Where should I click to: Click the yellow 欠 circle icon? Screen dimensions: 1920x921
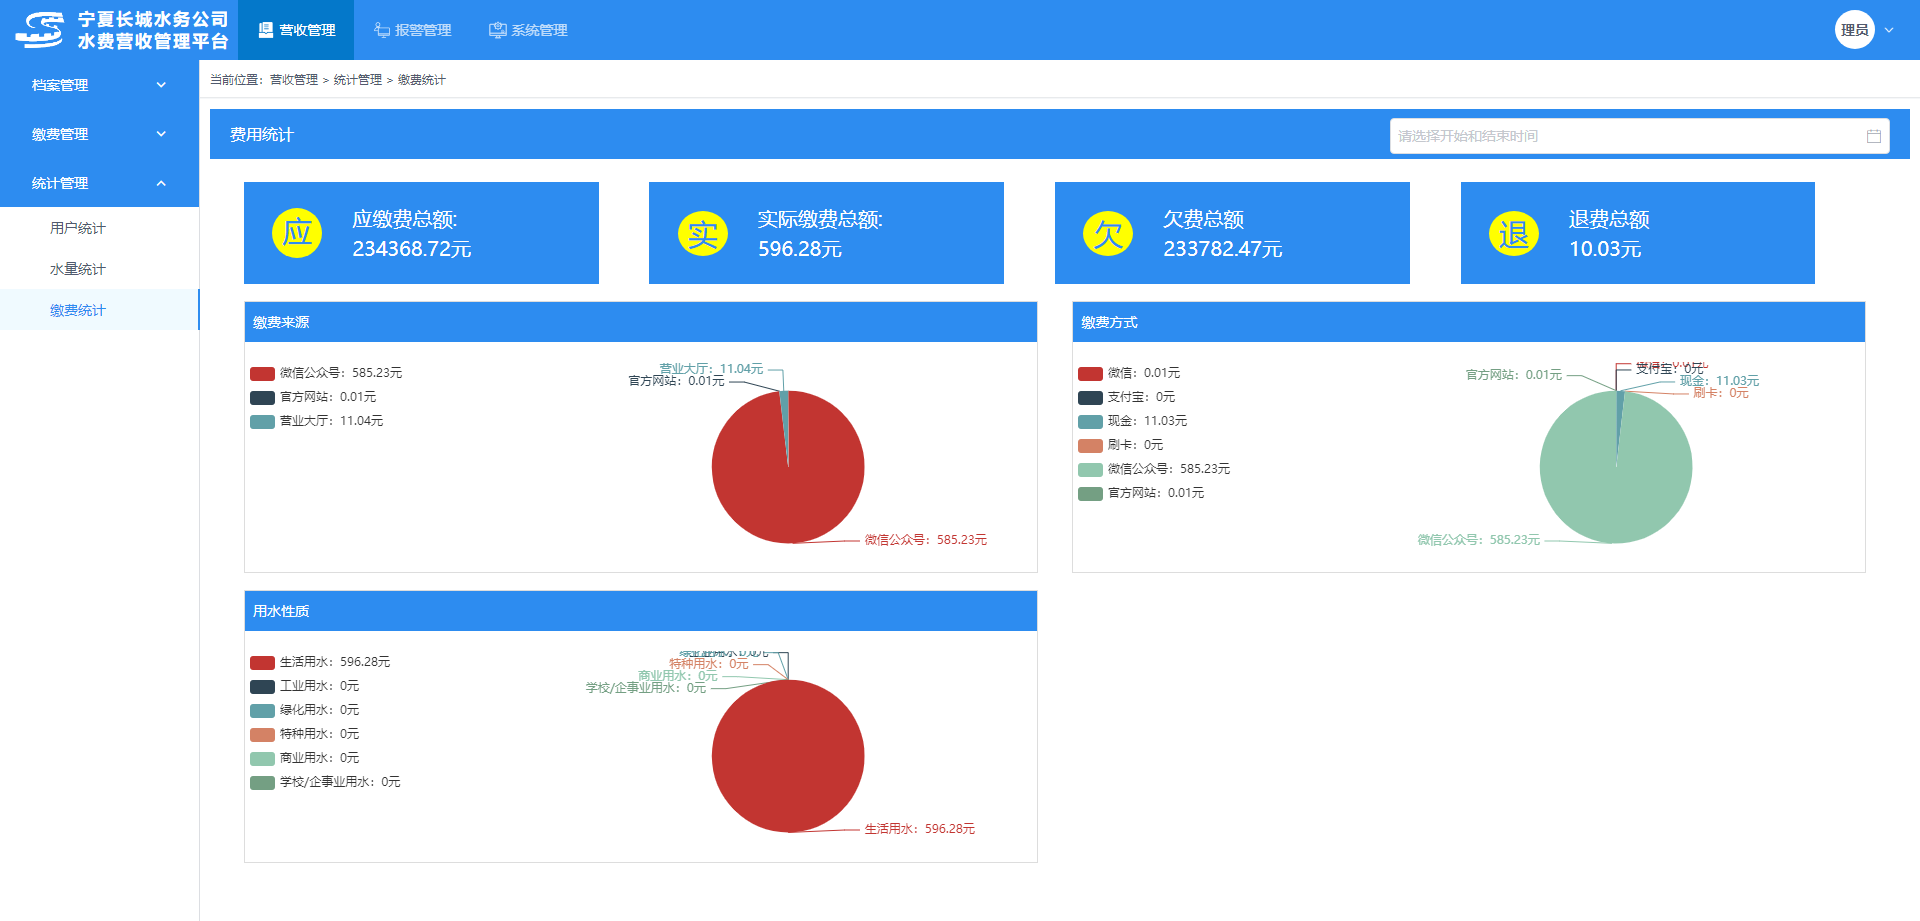click(1108, 233)
